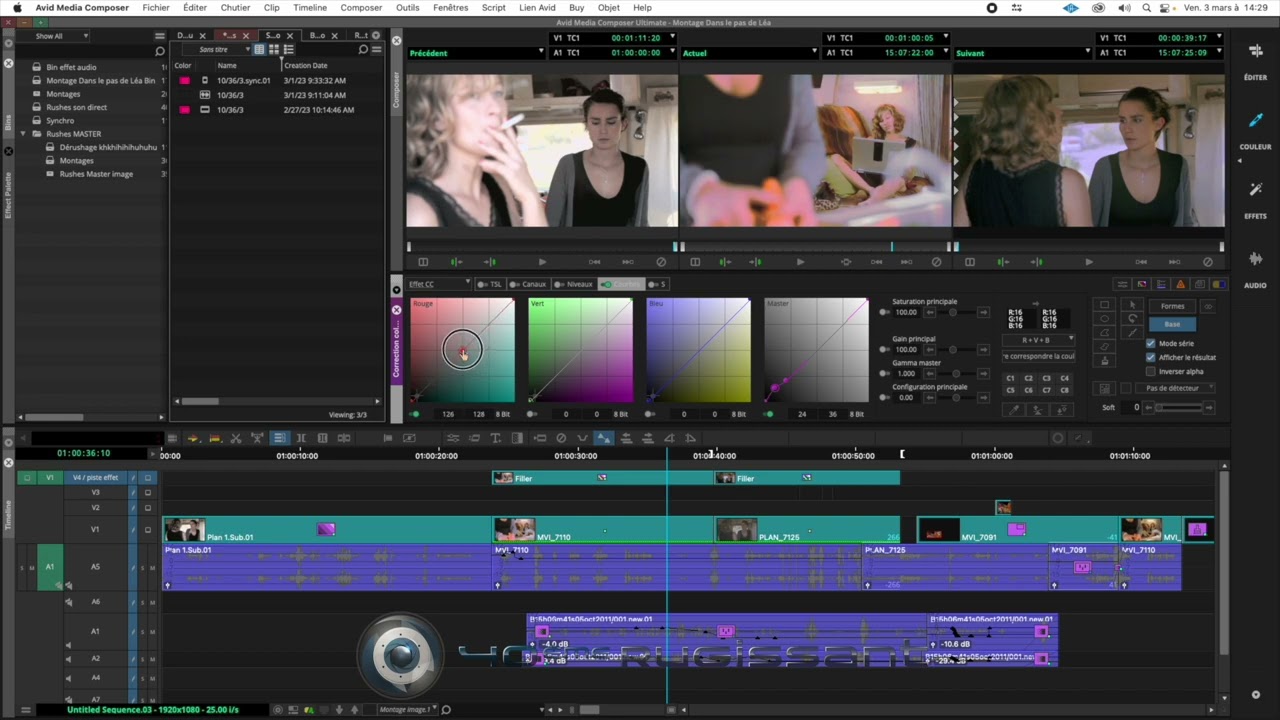Open the Composer menu

[x=361, y=8]
